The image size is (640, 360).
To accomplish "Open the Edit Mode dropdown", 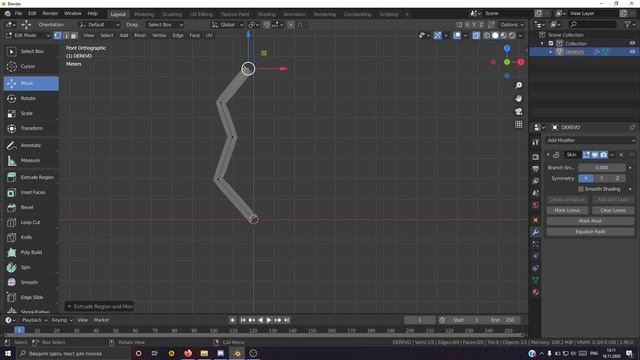I will coord(27,36).
